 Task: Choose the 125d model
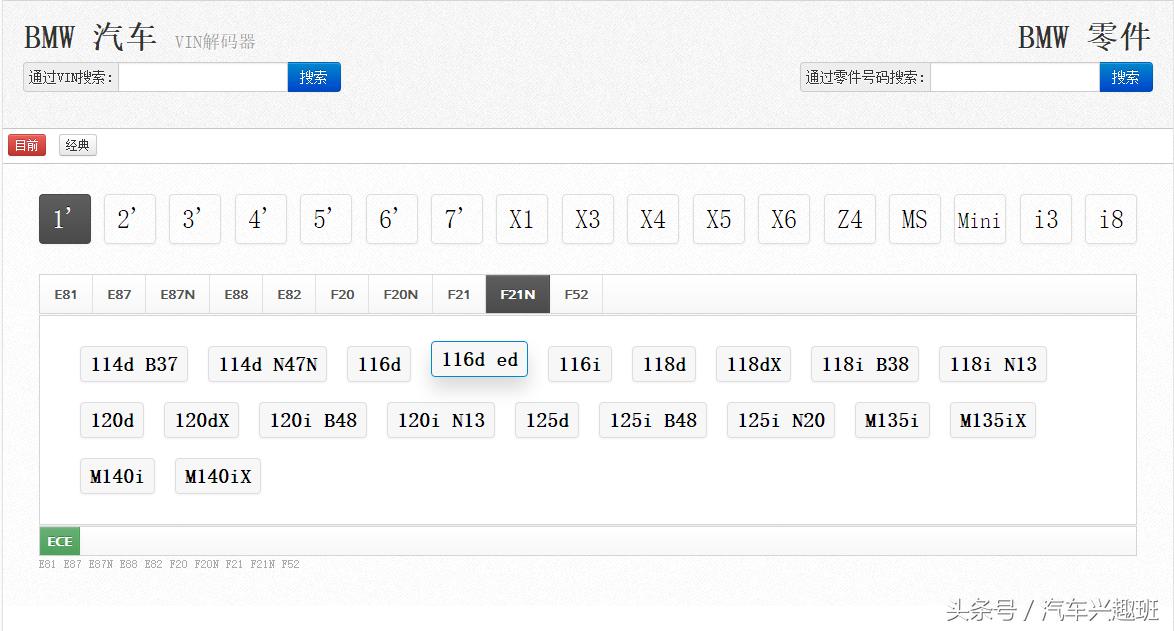[547, 421]
